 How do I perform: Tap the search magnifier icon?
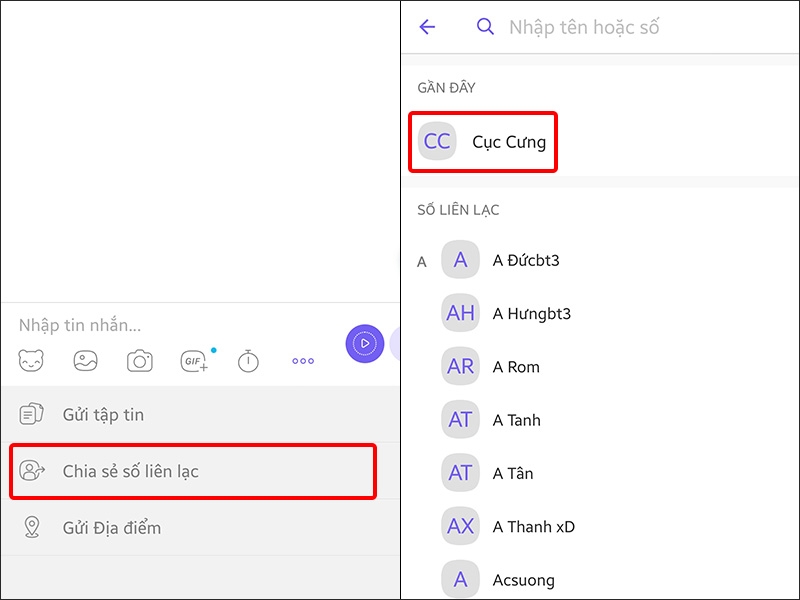(x=485, y=27)
